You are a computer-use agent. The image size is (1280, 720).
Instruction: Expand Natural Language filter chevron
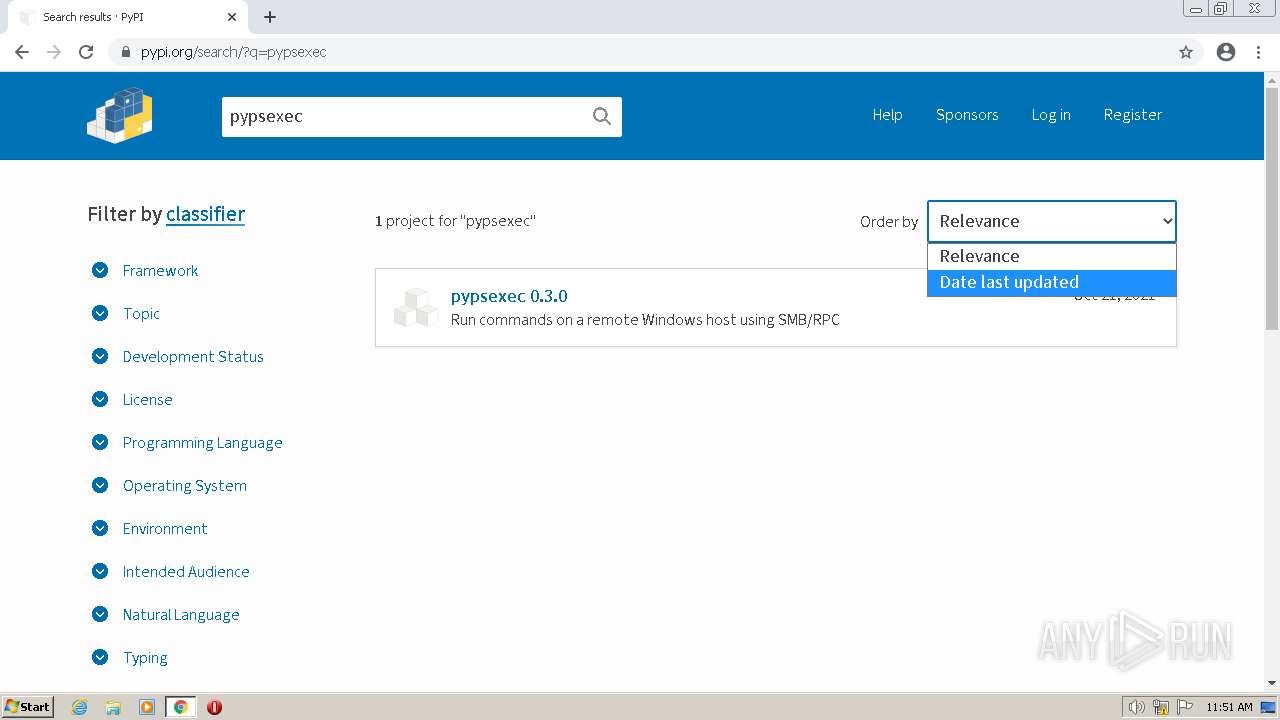click(100, 614)
